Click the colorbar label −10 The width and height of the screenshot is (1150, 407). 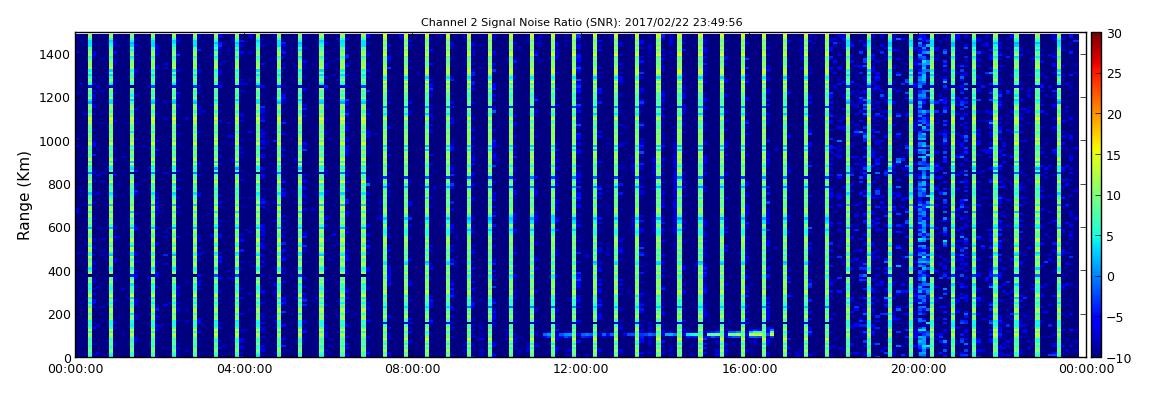click(x=1118, y=358)
